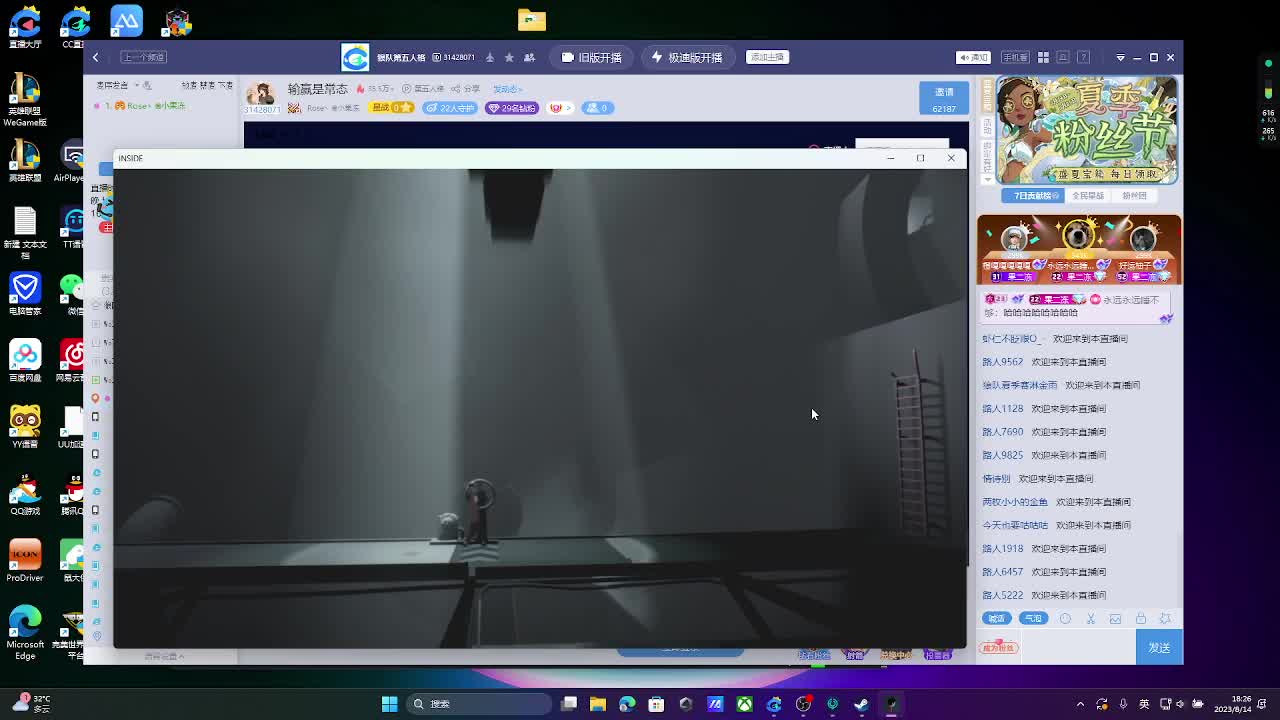1280x720 pixels.
Task: Go back with the top-left arrow
Action: pyautogui.click(x=96, y=57)
